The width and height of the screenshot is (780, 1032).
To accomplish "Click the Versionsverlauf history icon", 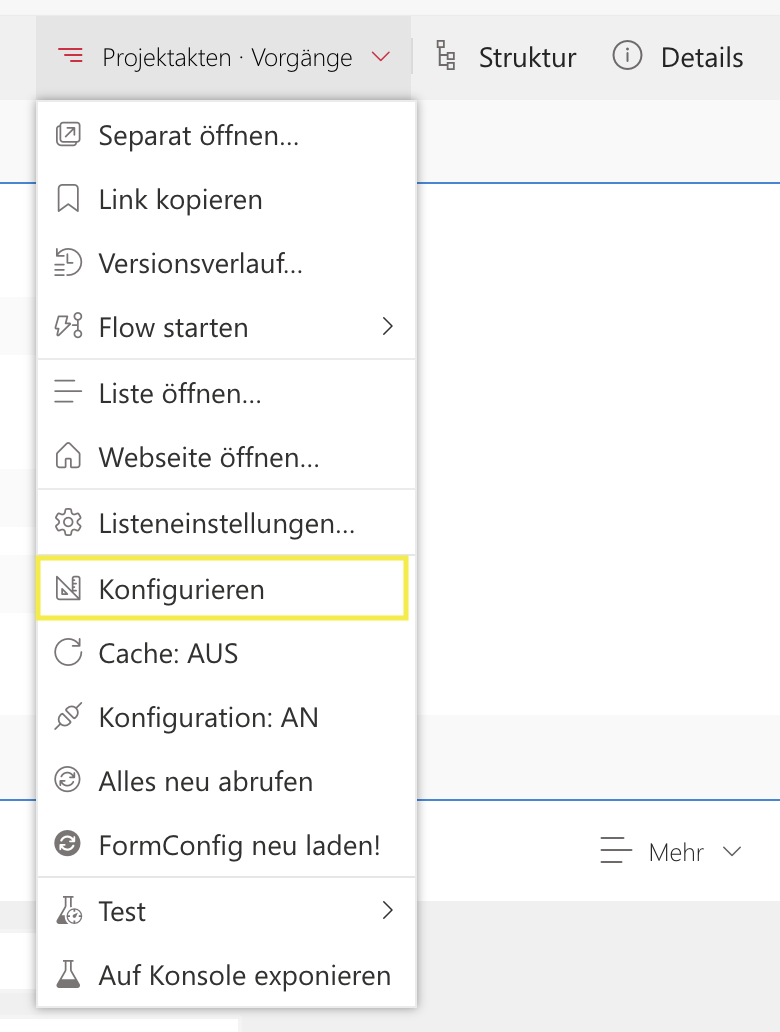I will [68, 263].
